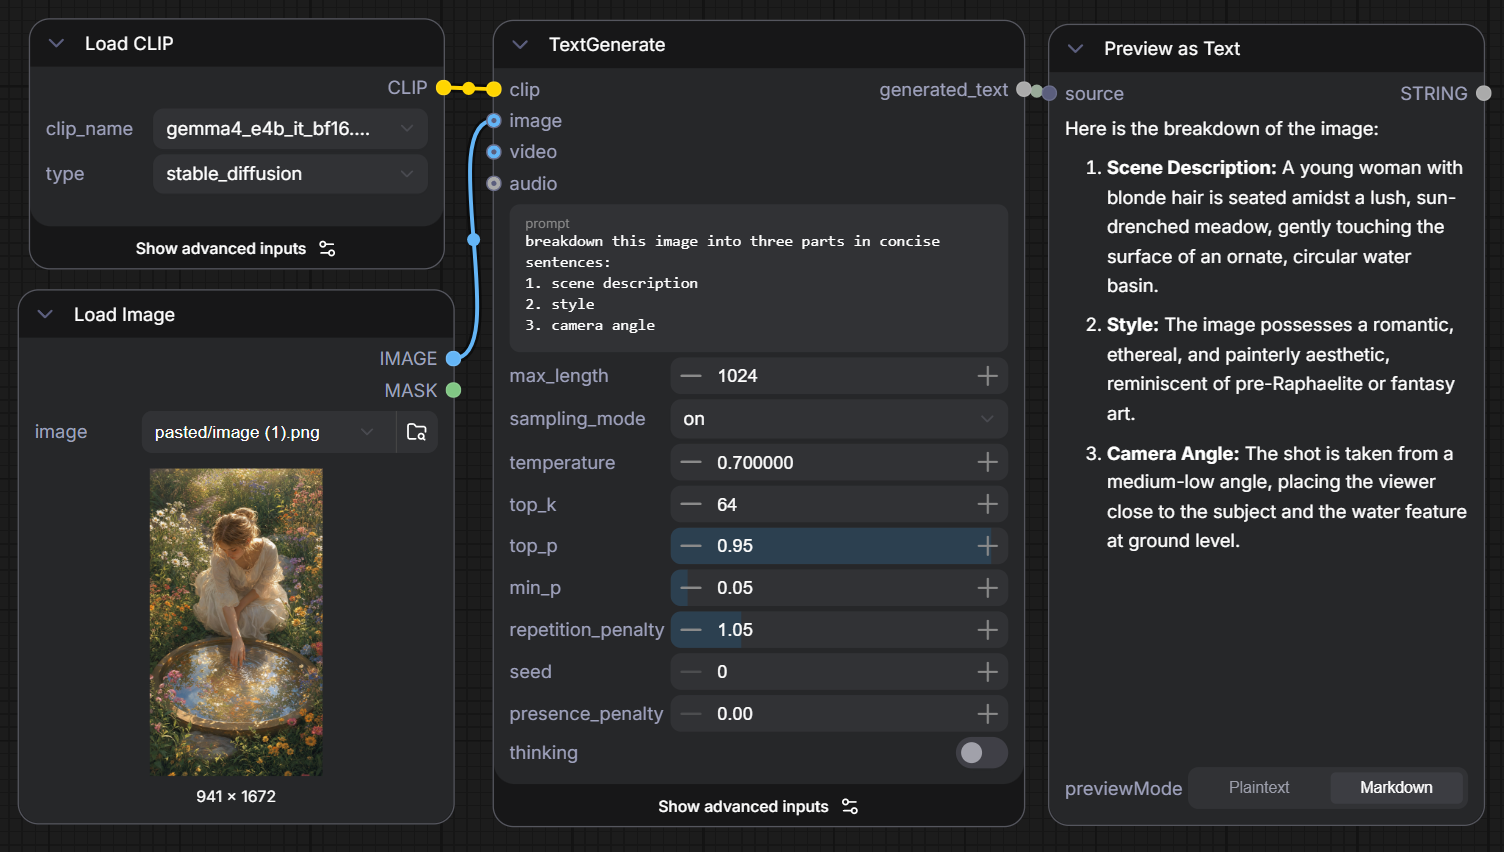
Task: Show advanced inputs in Load CLIP
Action: 236,249
